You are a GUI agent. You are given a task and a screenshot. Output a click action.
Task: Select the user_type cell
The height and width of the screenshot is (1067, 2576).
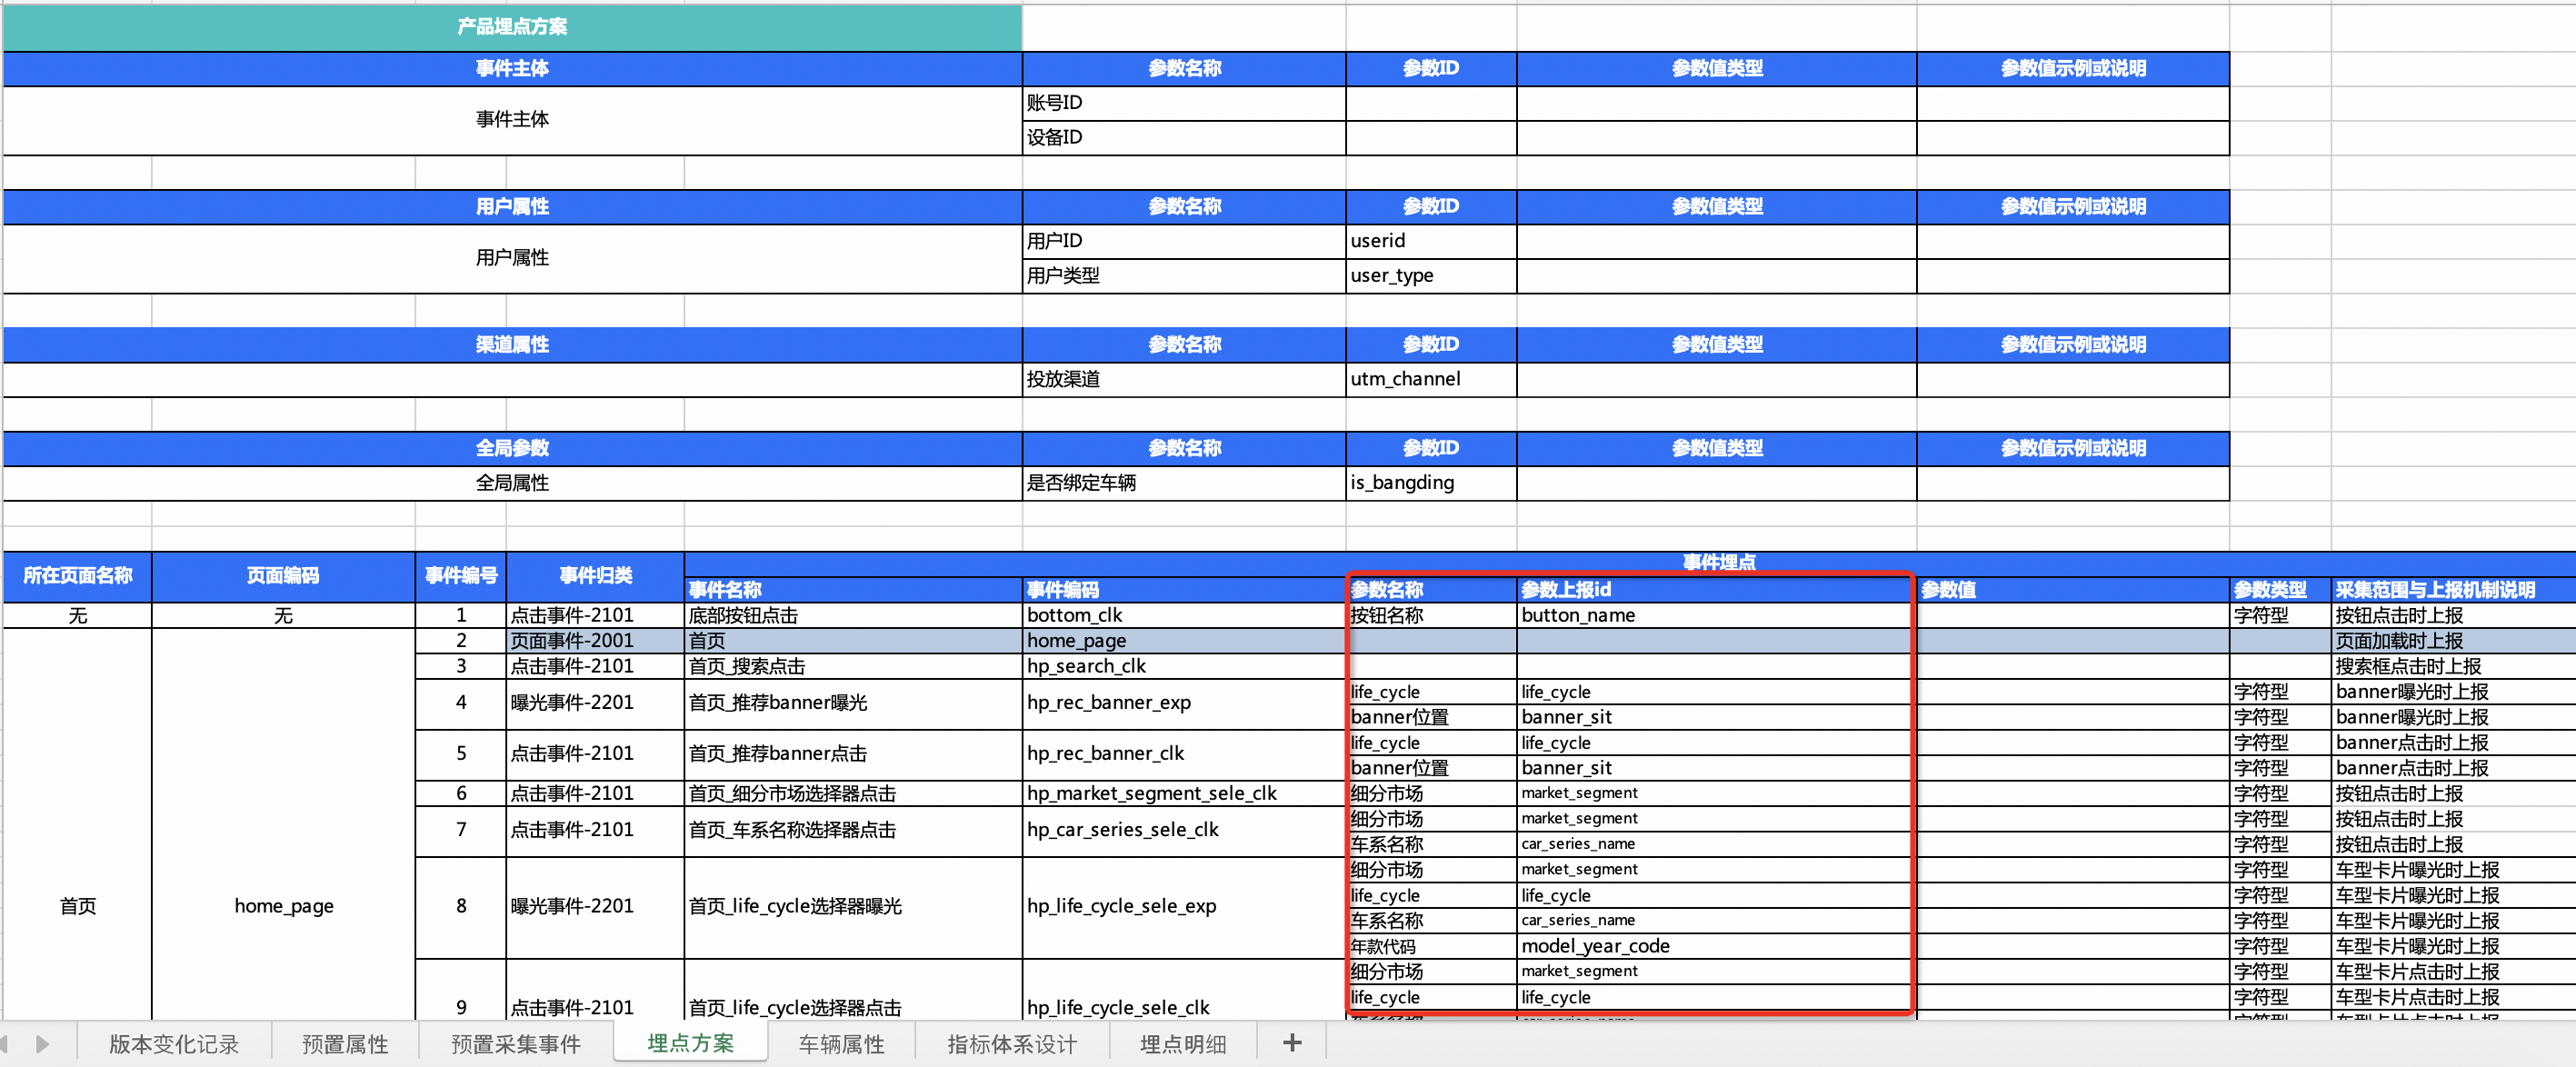1431,276
